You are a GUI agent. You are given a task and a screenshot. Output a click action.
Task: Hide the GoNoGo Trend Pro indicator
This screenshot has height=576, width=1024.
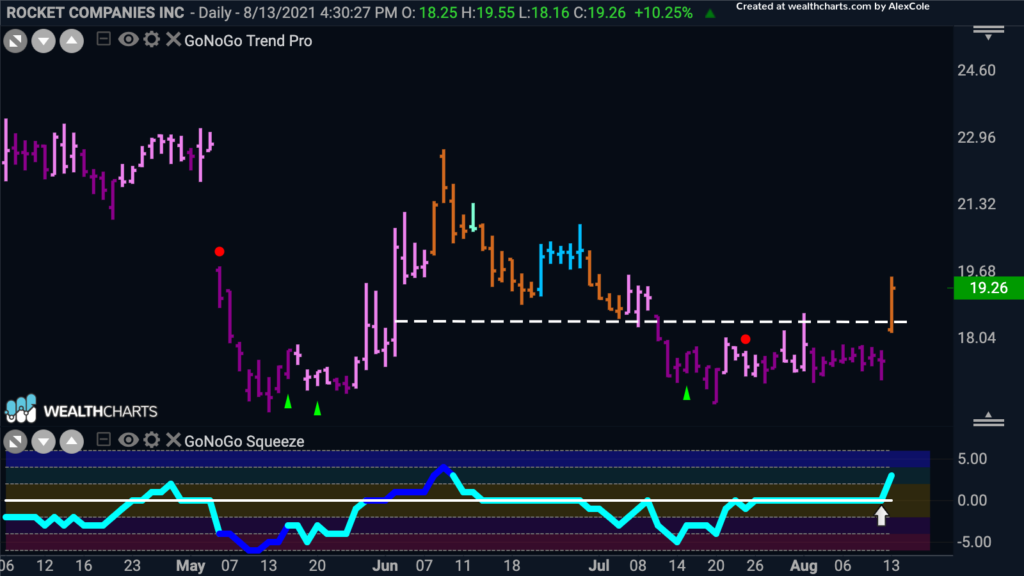[x=128, y=40]
